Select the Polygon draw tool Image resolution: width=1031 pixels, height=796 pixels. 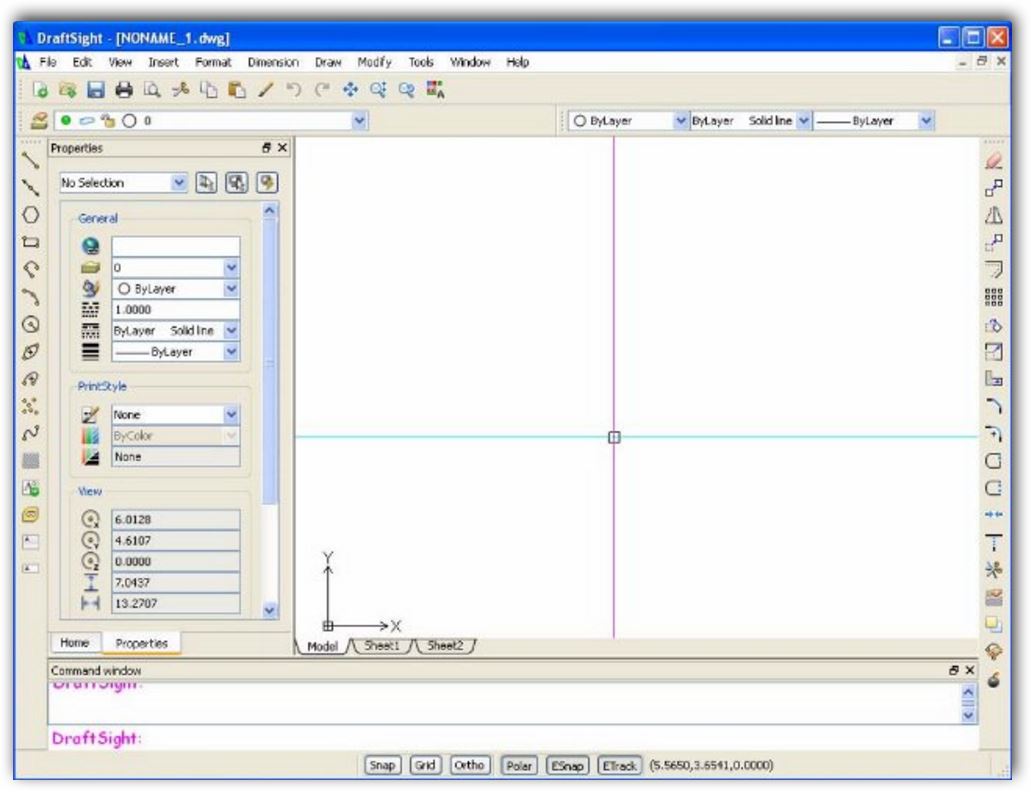click(30, 215)
